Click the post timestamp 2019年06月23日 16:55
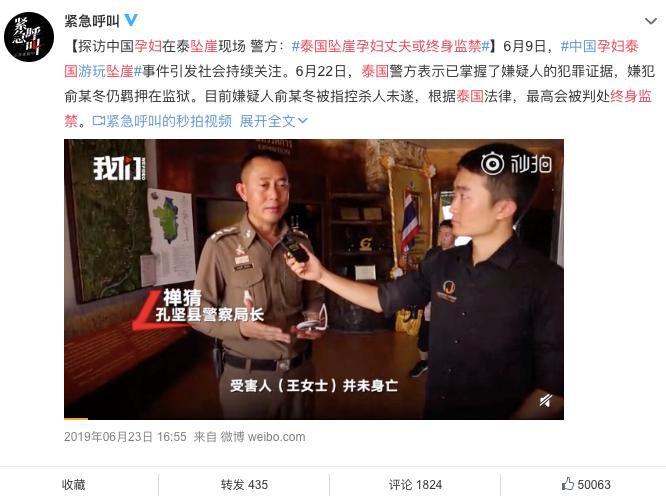Image resolution: width=666 pixels, height=503 pixels. tap(125, 437)
